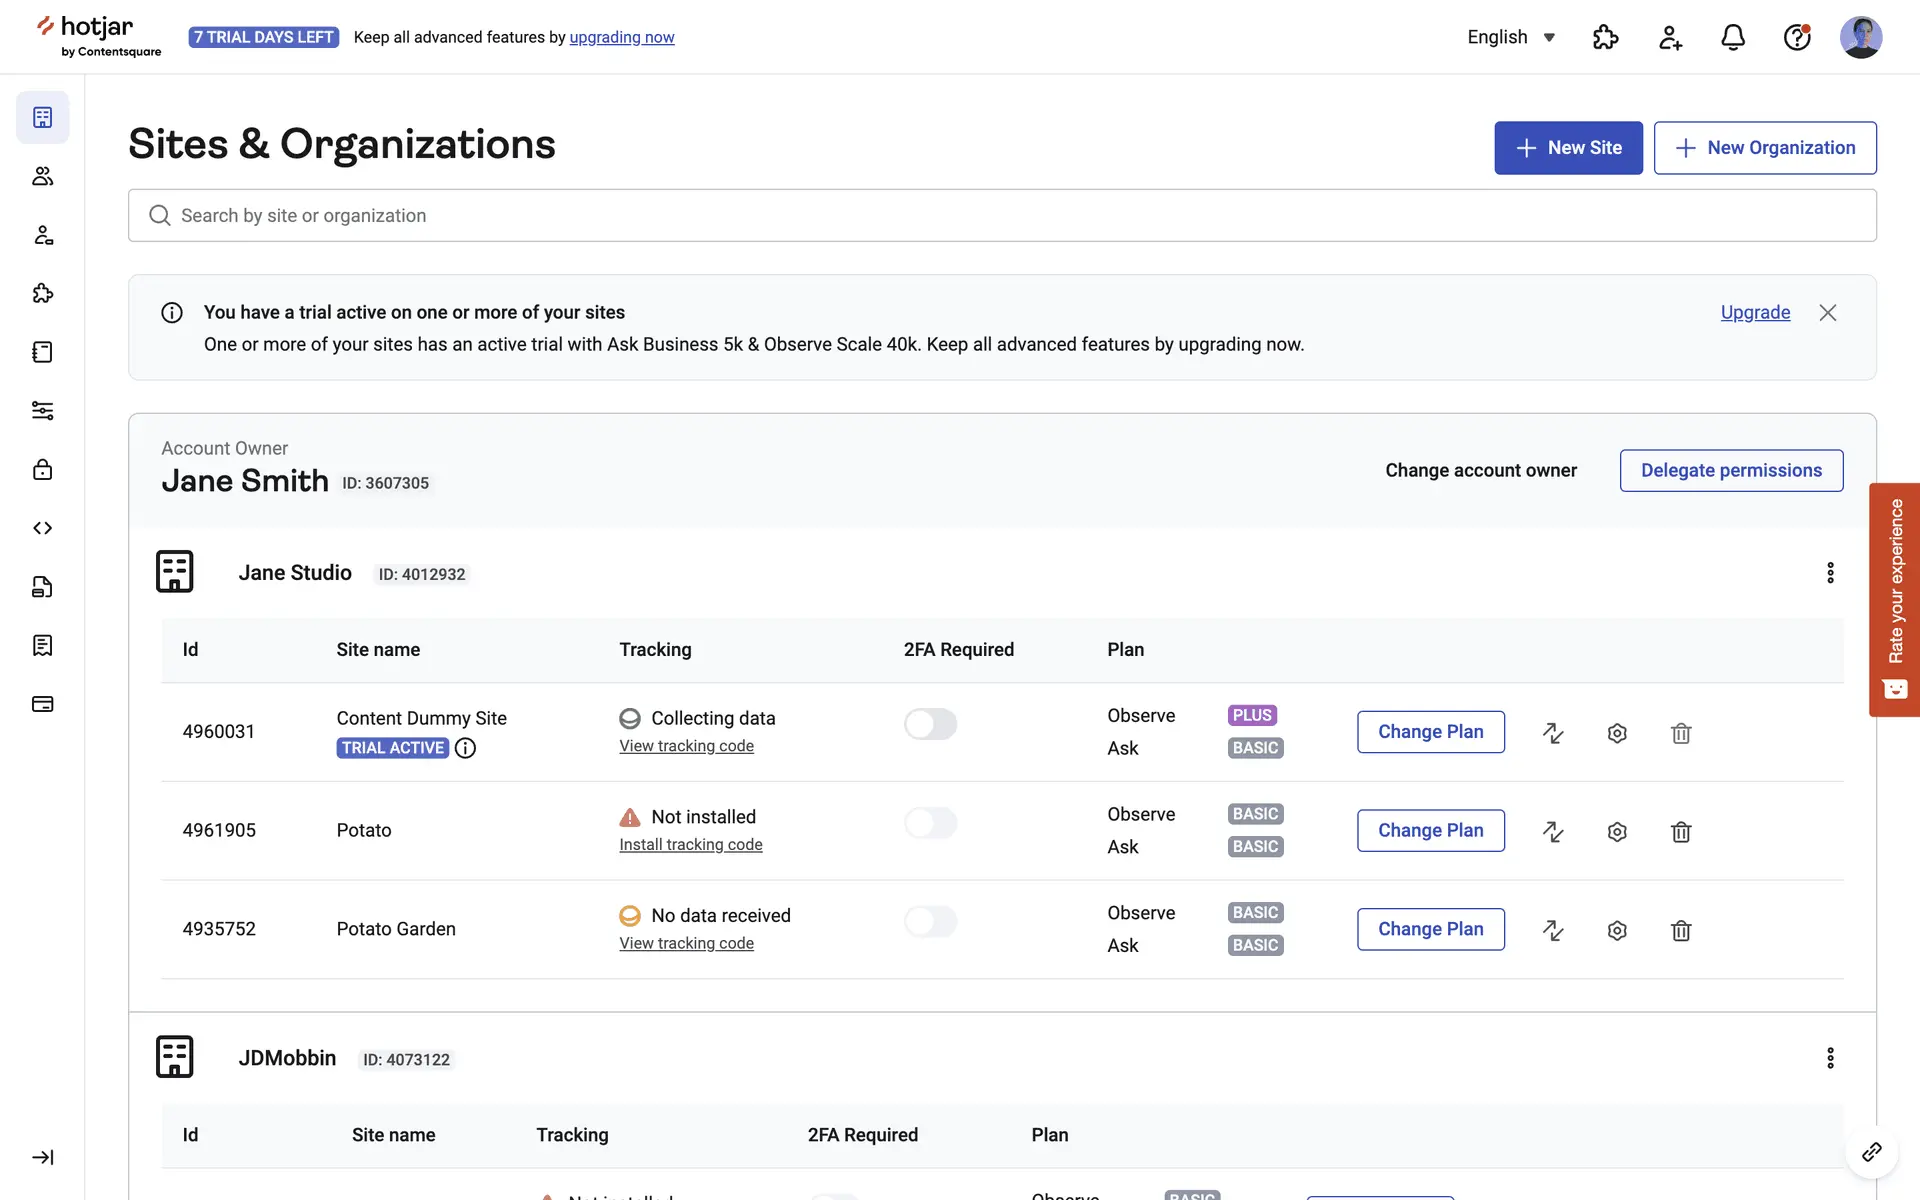Image resolution: width=1920 pixels, height=1200 pixels.
Task: Delete the Potato site with trash icon
Action: (x=1681, y=831)
